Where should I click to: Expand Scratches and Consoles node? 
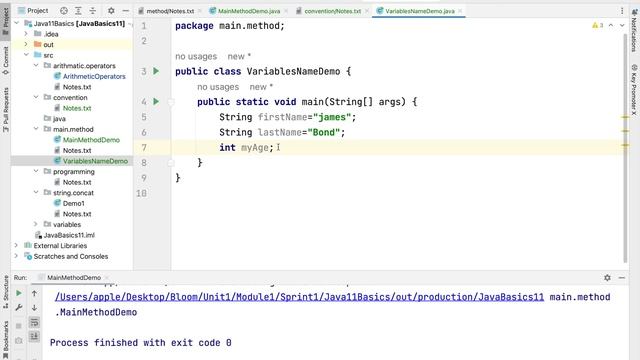[16, 256]
